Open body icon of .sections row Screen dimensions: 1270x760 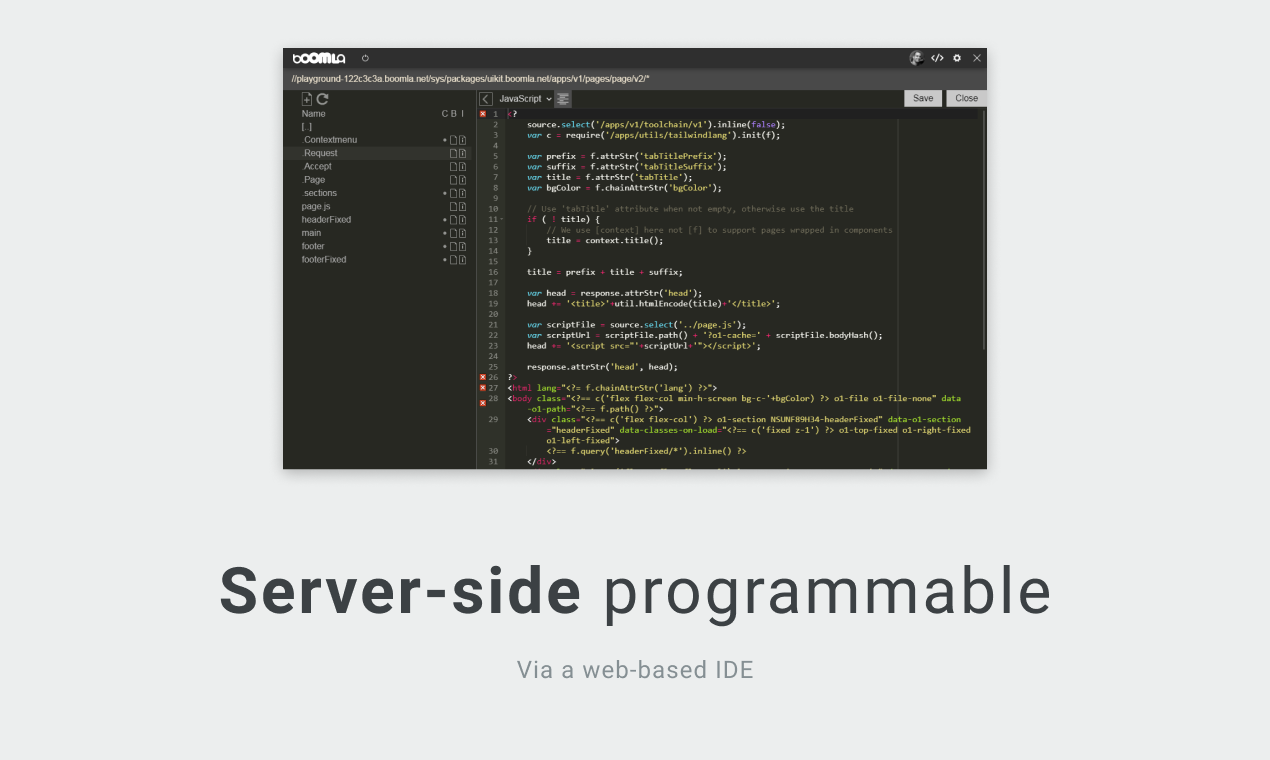point(453,193)
